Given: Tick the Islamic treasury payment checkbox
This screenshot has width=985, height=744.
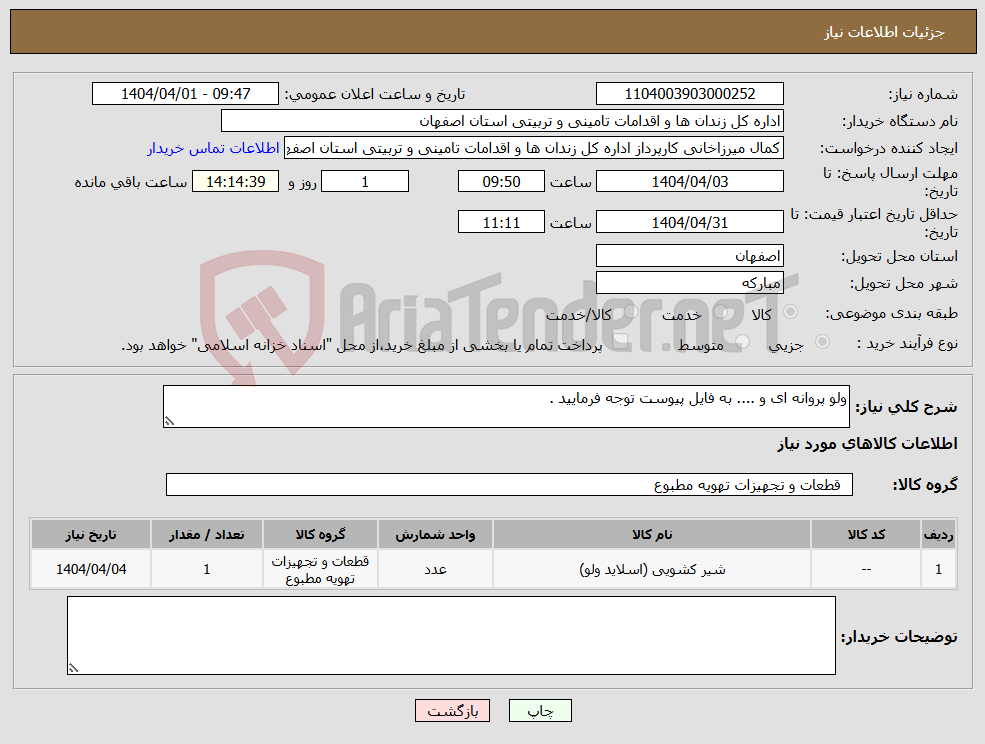Looking at the screenshot, I should tap(621, 342).
